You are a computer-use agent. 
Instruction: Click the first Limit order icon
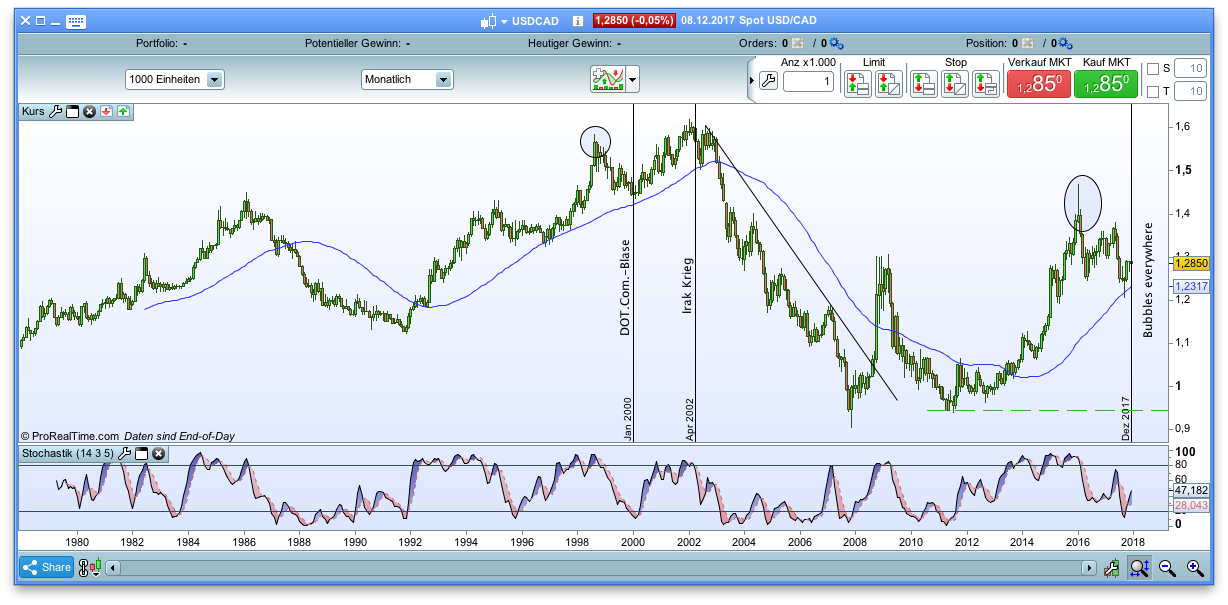(x=858, y=81)
